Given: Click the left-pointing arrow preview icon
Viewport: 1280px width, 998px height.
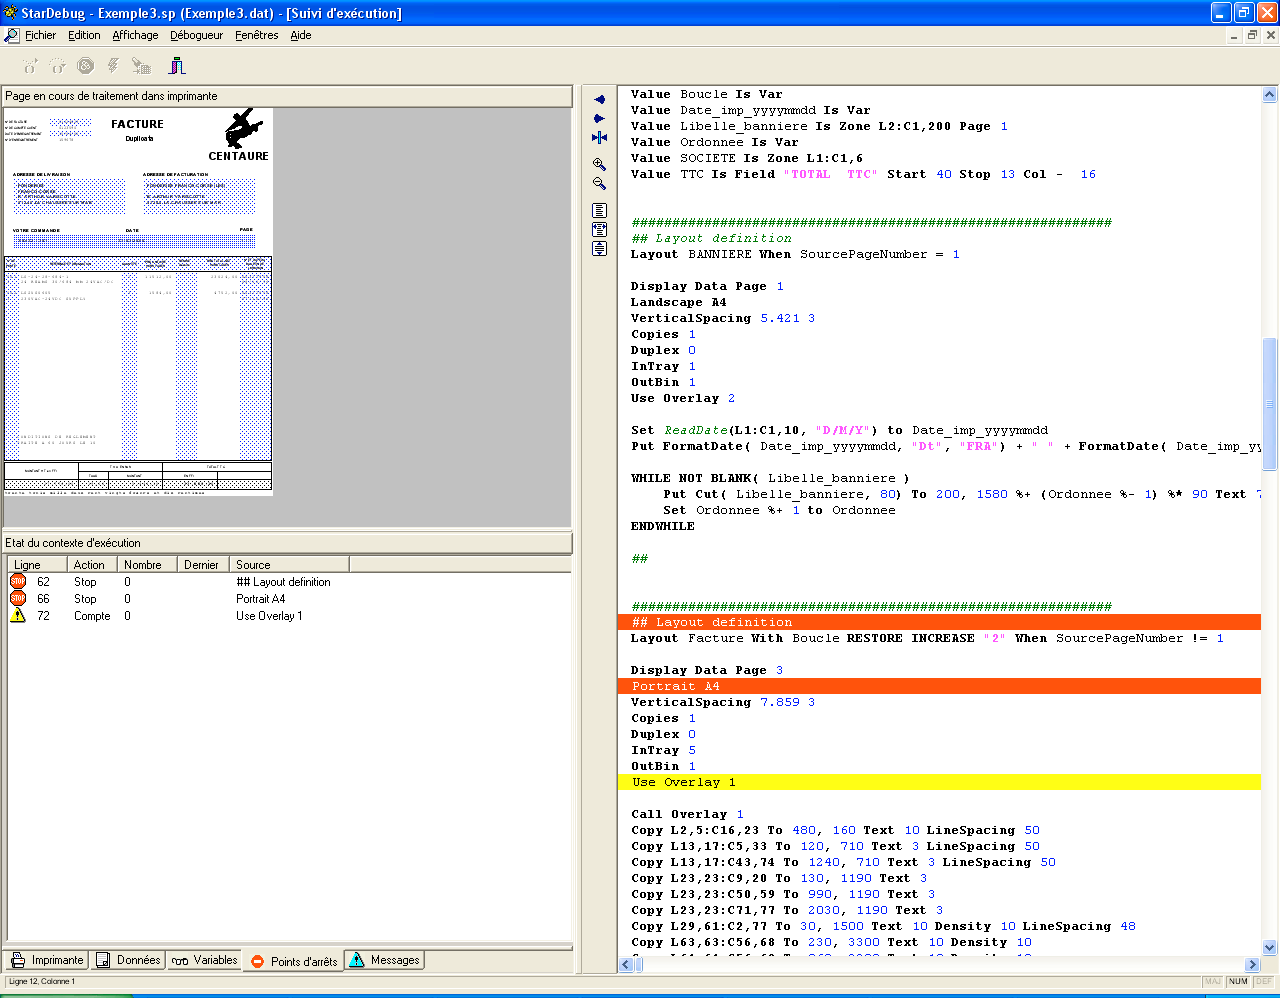Looking at the screenshot, I should (599, 100).
